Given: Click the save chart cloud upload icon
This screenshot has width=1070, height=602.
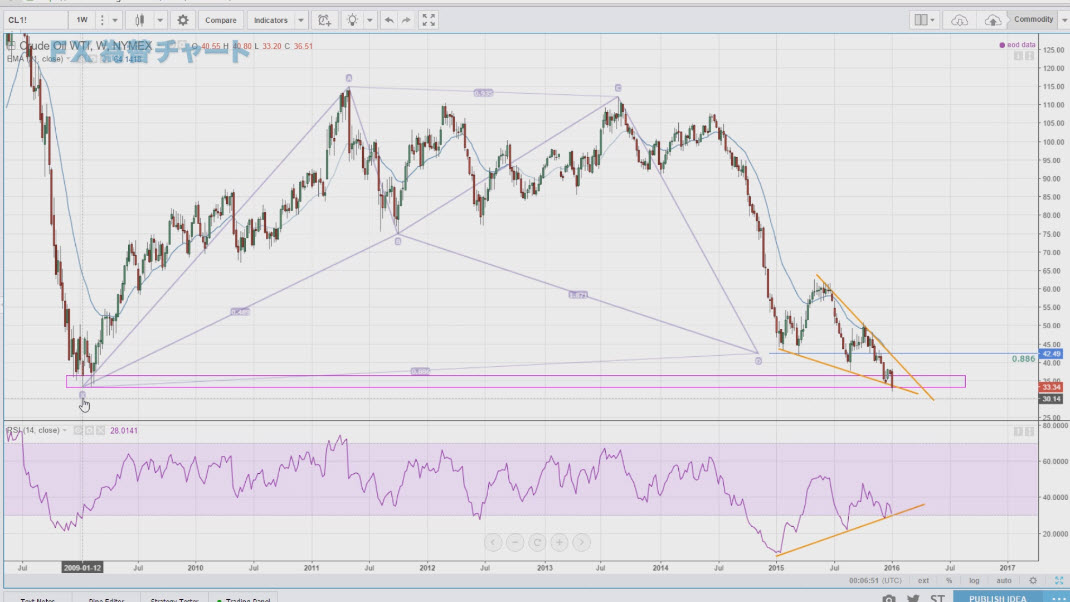Looking at the screenshot, I should (x=993, y=20).
